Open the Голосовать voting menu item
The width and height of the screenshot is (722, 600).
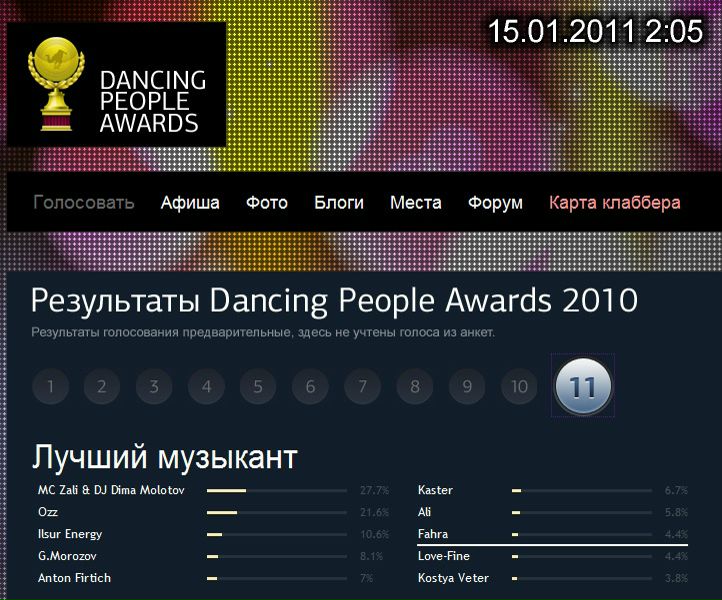tap(84, 203)
